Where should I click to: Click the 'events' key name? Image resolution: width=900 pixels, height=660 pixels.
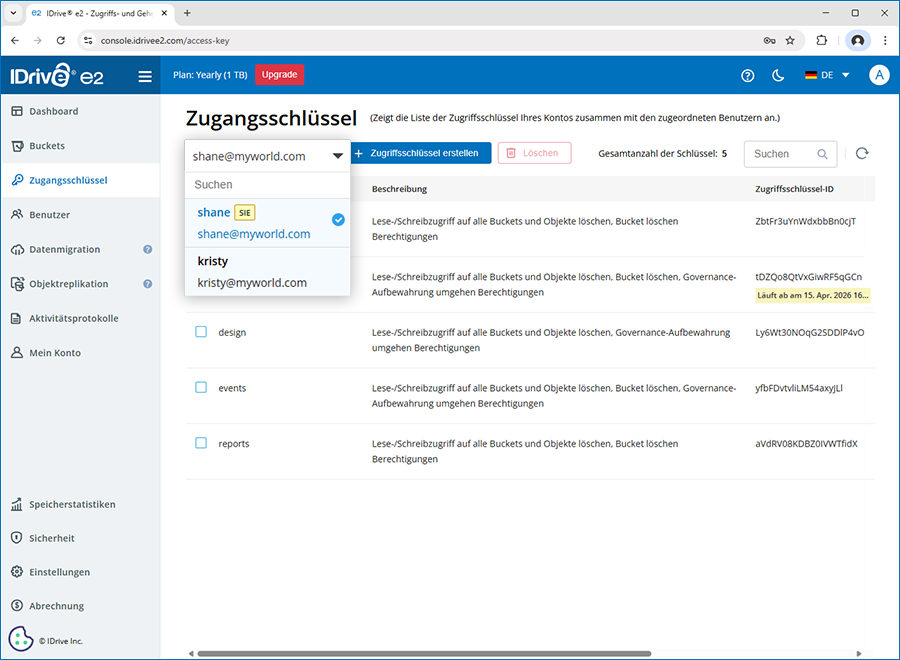pos(232,388)
